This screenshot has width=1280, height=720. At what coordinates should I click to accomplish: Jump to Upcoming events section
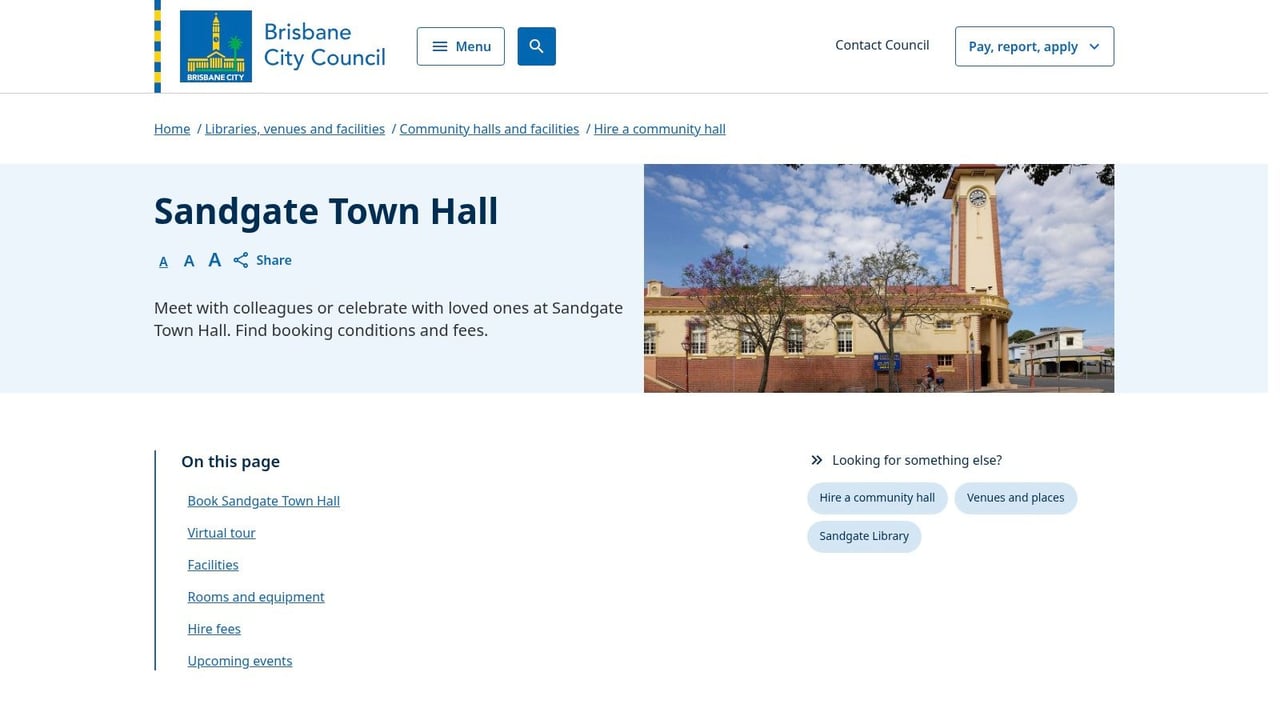coord(240,661)
